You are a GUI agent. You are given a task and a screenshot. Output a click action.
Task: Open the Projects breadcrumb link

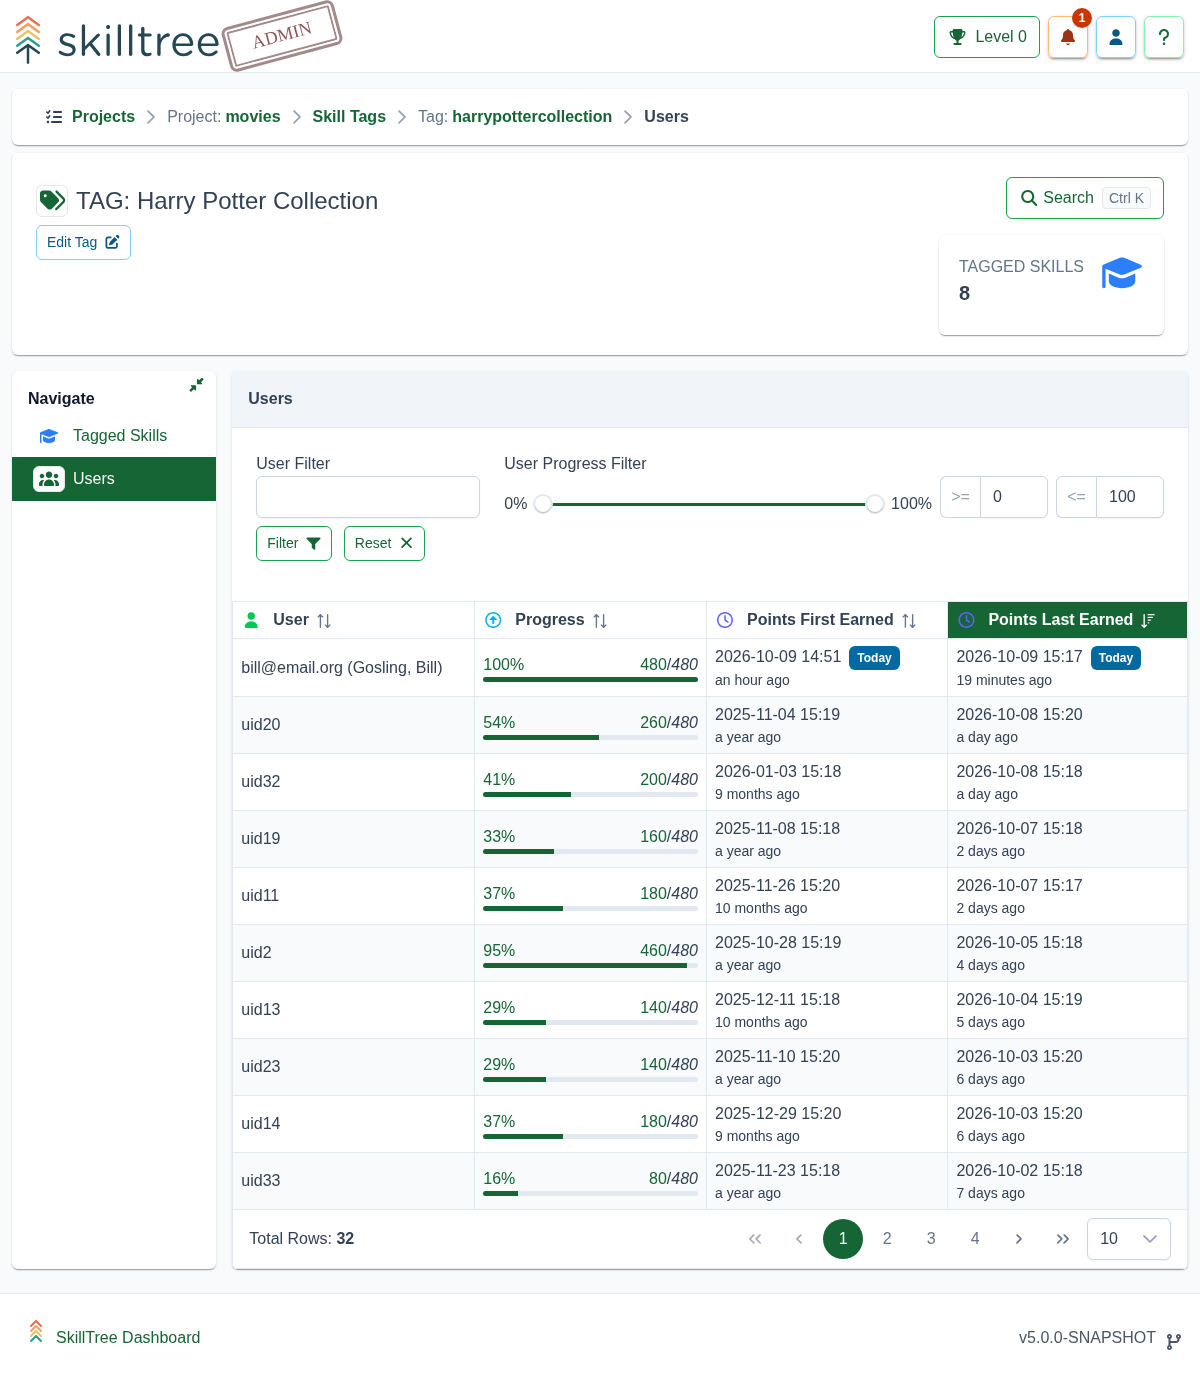pyautogui.click(x=103, y=117)
